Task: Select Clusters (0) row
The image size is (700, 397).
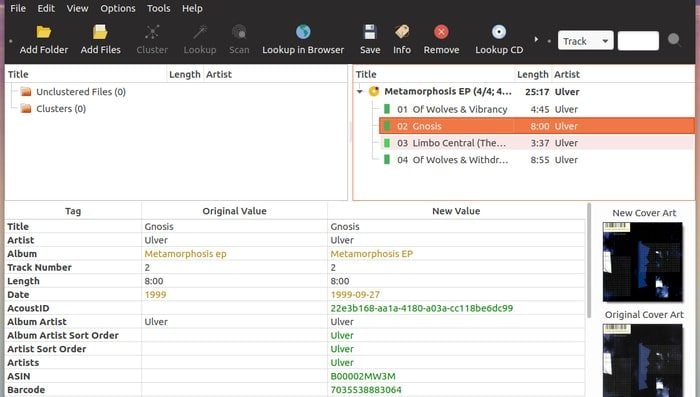Action: 61,109
